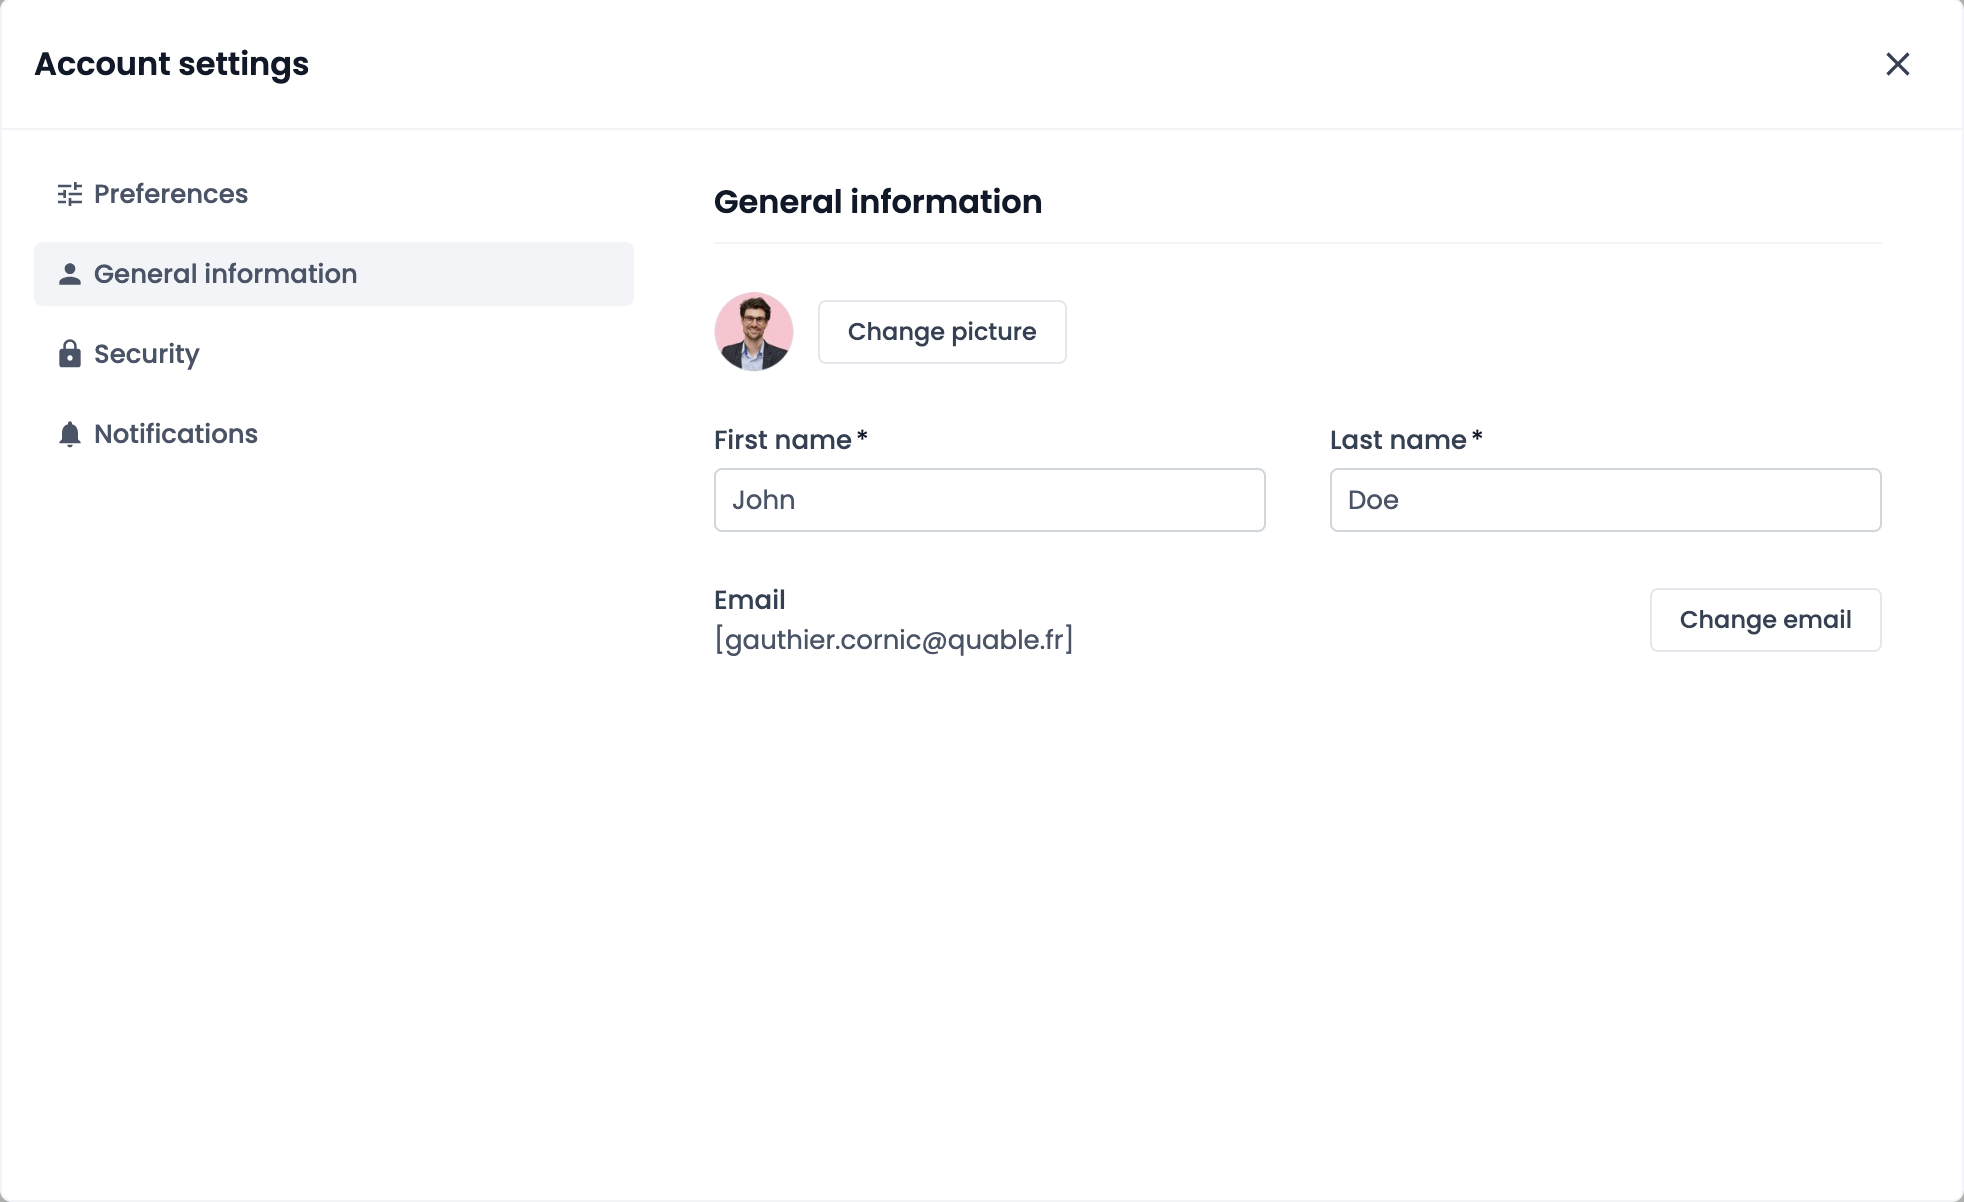This screenshot has width=1964, height=1202.
Task: Click the Last name field label
Action: point(1398,440)
